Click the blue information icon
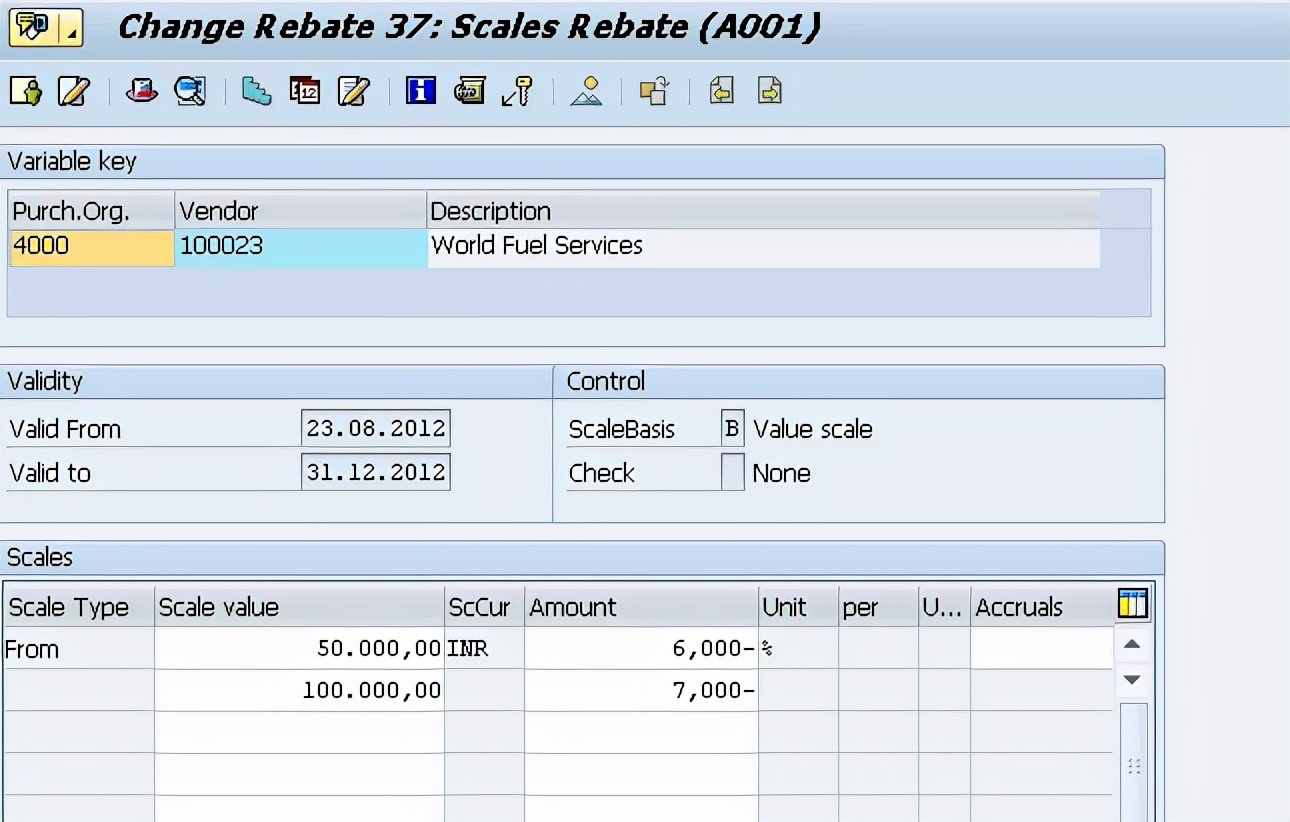This screenshot has width=1290, height=822. 421,92
